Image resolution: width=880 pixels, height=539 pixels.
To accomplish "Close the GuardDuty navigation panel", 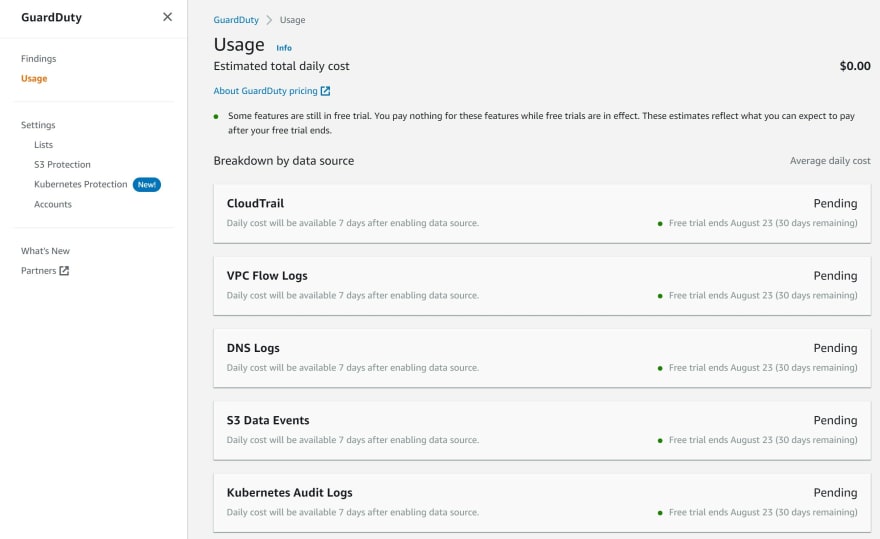I will point(167,17).
